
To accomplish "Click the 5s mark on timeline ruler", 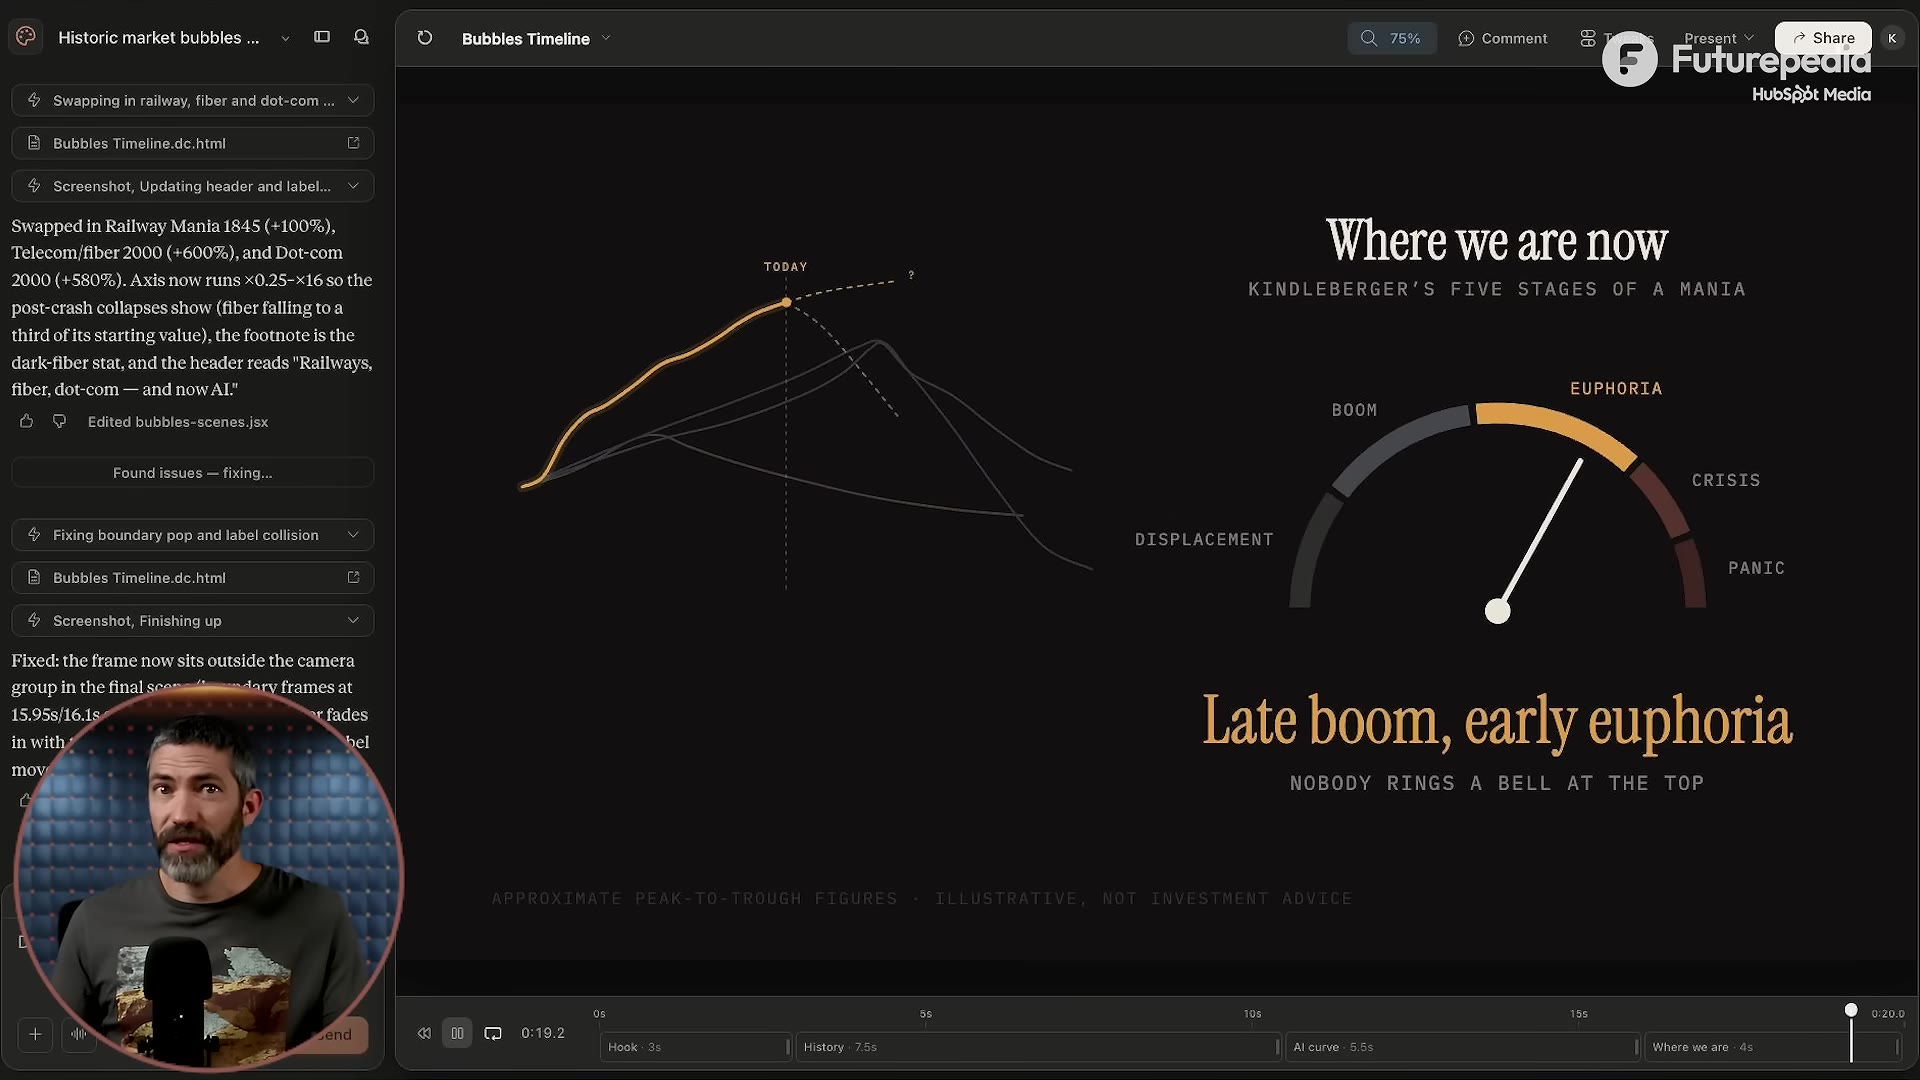I will point(926,1014).
